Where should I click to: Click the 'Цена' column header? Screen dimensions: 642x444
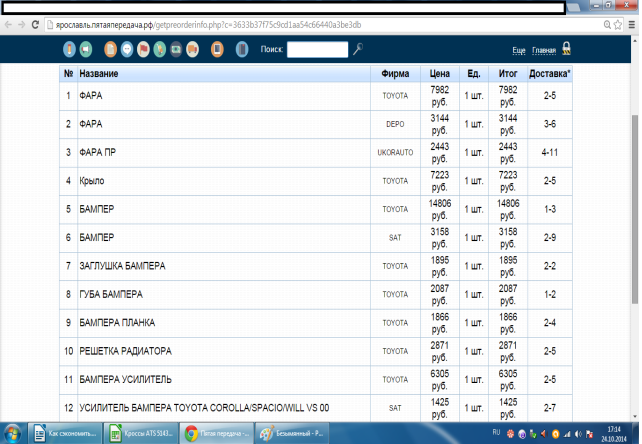[440, 74]
